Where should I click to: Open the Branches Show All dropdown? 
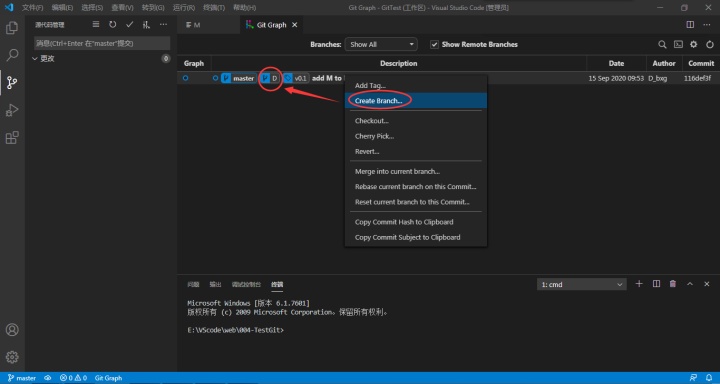(x=381, y=45)
